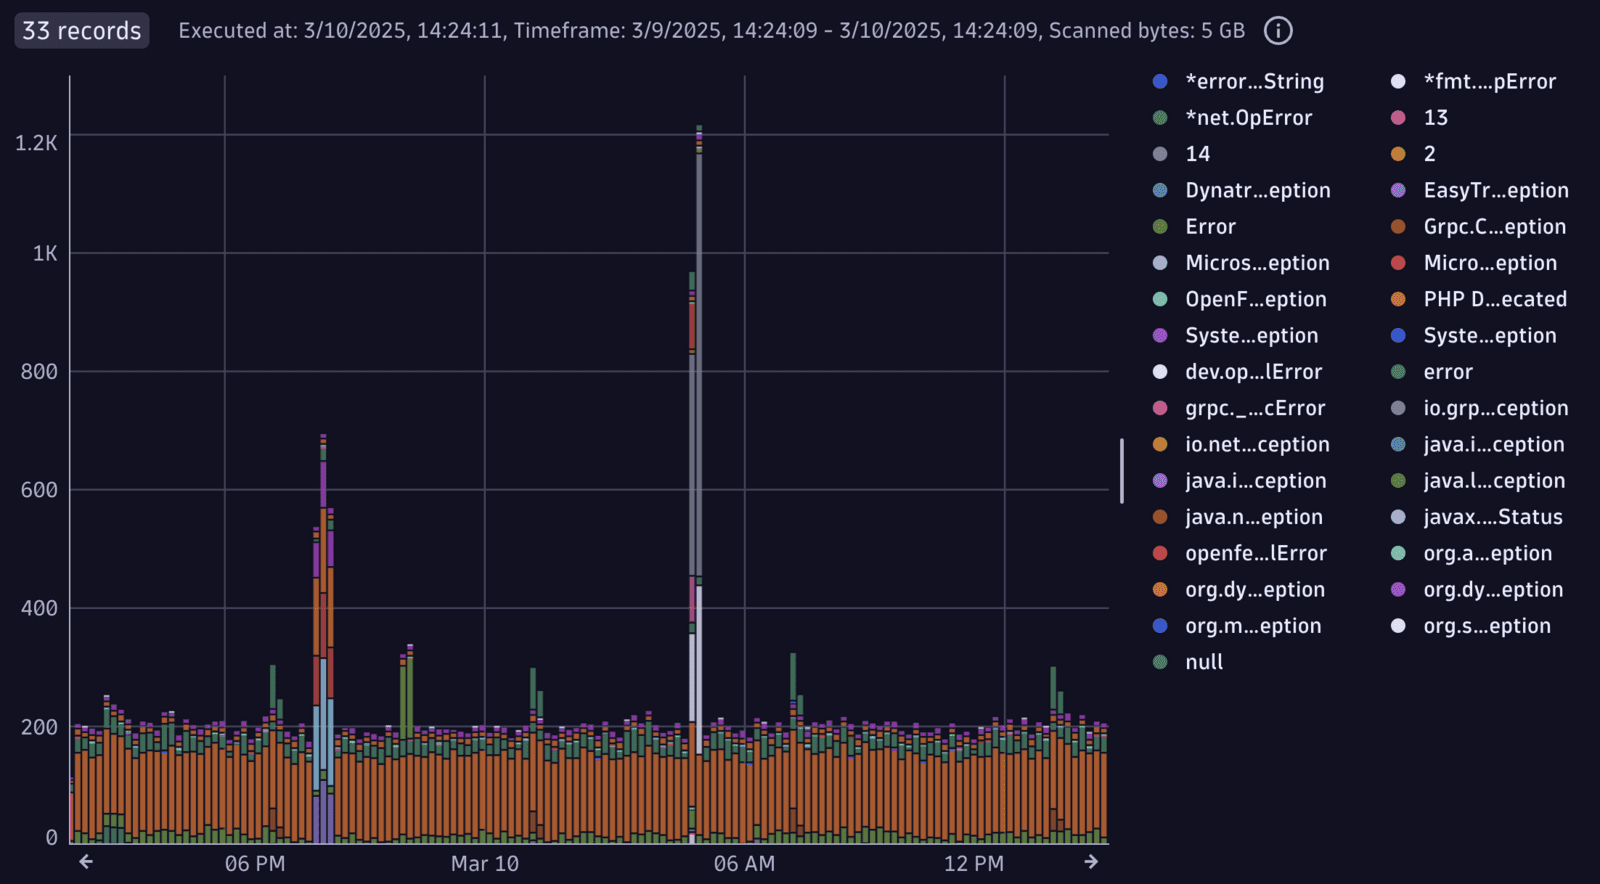Click the javax....Status legend label

pyautogui.click(x=1493, y=517)
